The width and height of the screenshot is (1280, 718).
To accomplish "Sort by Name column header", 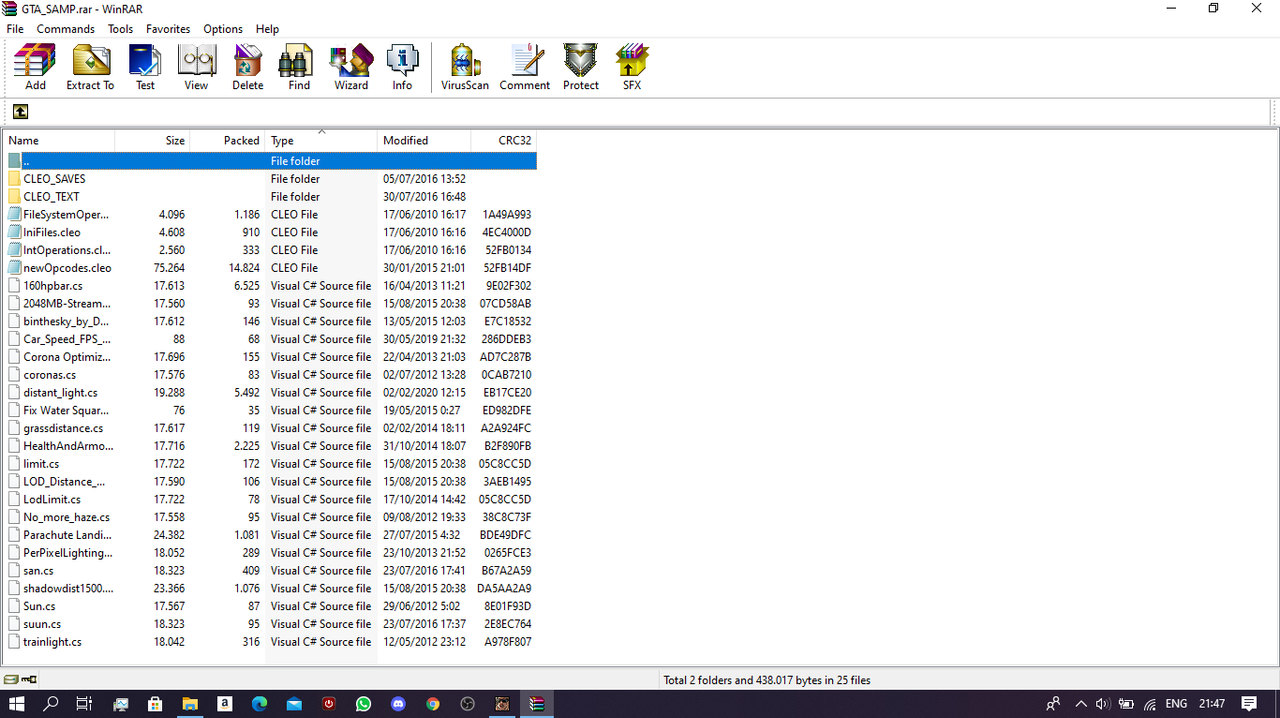I will [x=60, y=141].
